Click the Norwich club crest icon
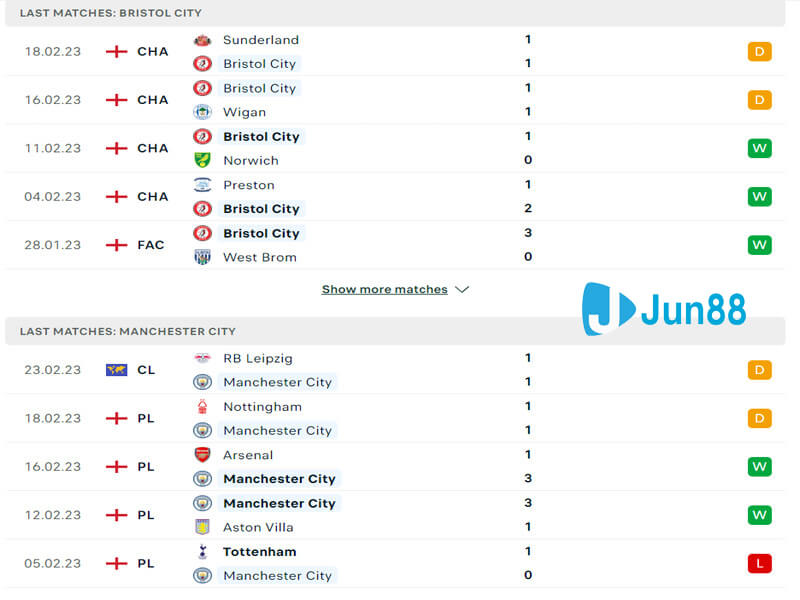800x600 pixels. click(202, 160)
